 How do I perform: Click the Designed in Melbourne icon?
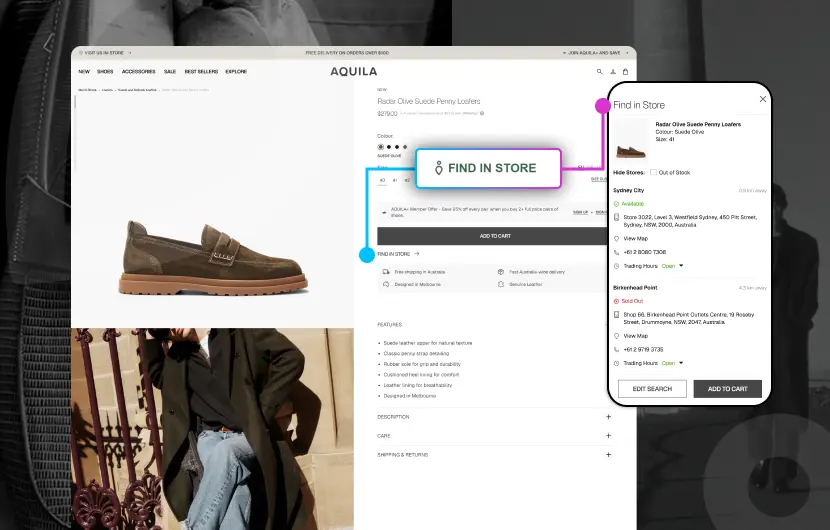(x=386, y=284)
